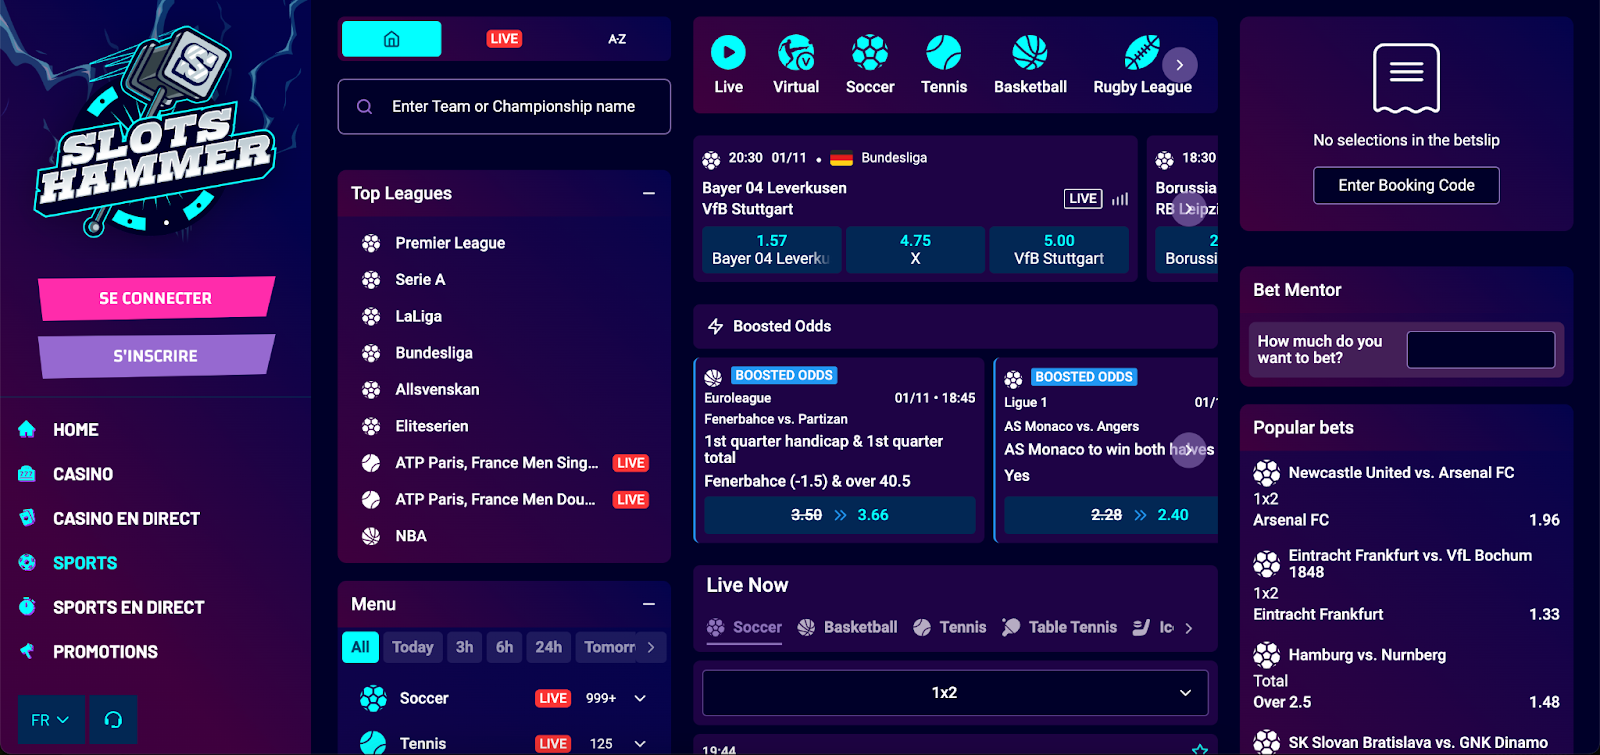1600x755 pixels.
Task: Click the home icon tab
Action: [392, 39]
